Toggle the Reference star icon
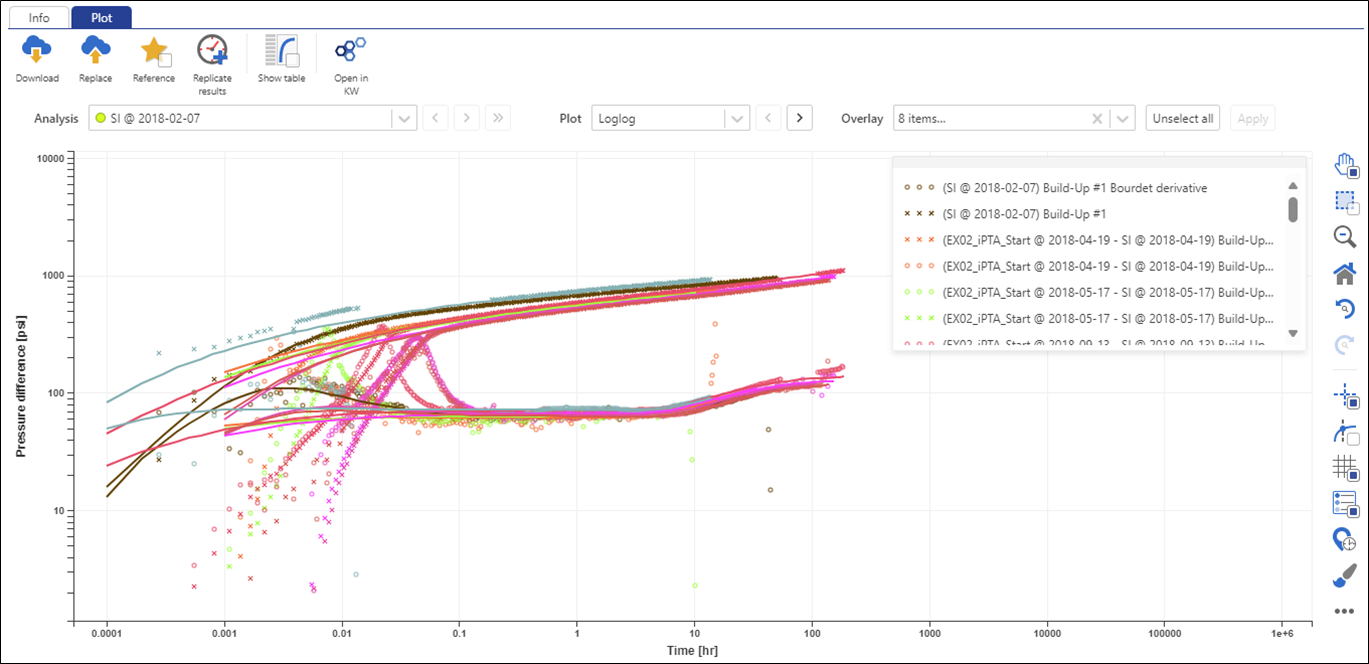Viewport: 1369px width, 664px height. click(155, 51)
